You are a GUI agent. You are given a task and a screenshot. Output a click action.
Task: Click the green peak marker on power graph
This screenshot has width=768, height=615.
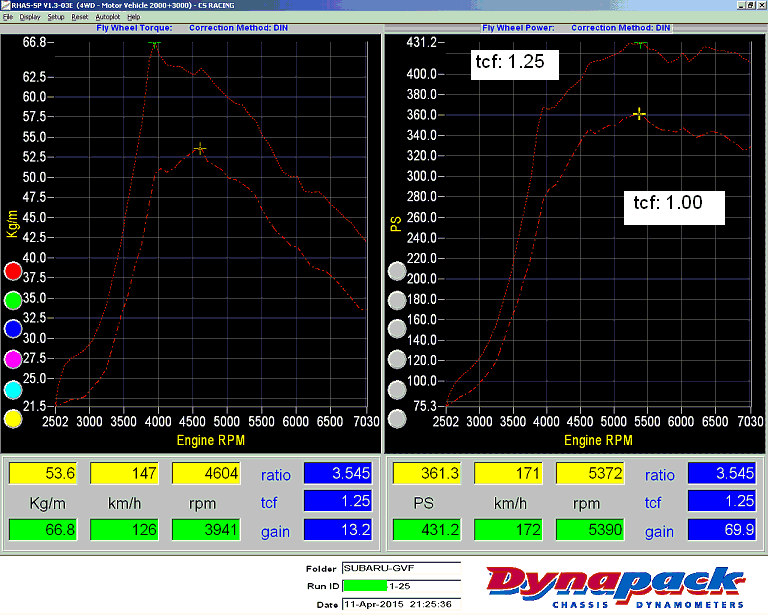(640, 44)
